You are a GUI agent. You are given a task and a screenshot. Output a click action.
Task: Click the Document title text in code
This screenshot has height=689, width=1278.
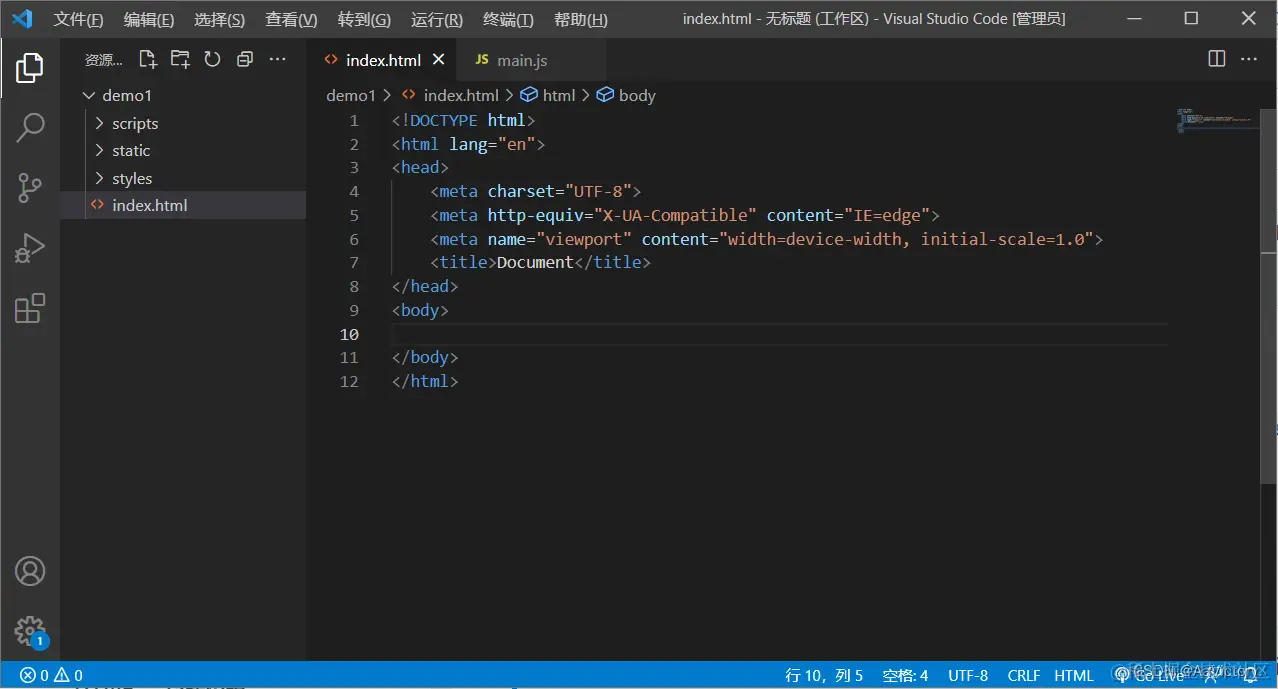(x=535, y=262)
